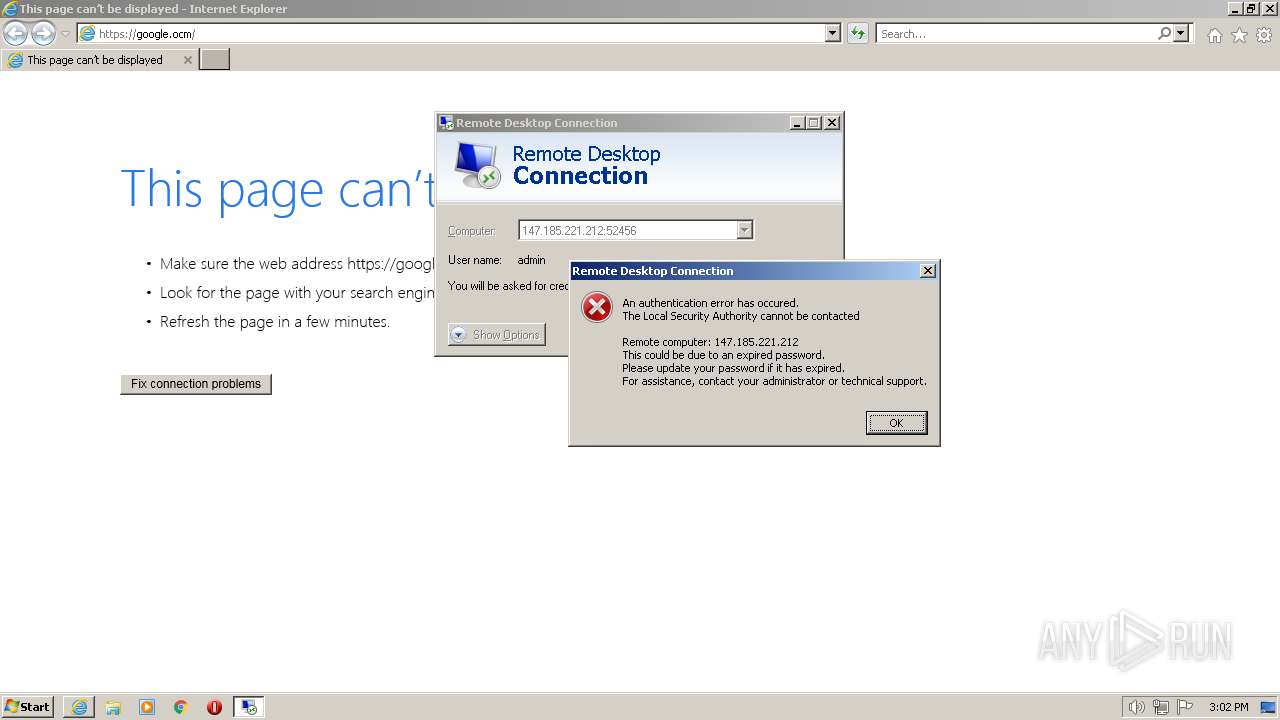The height and width of the screenshot is (720, 1280).
Task: Open the address bar autocomplete dropdown
Action: click(833, 33)
